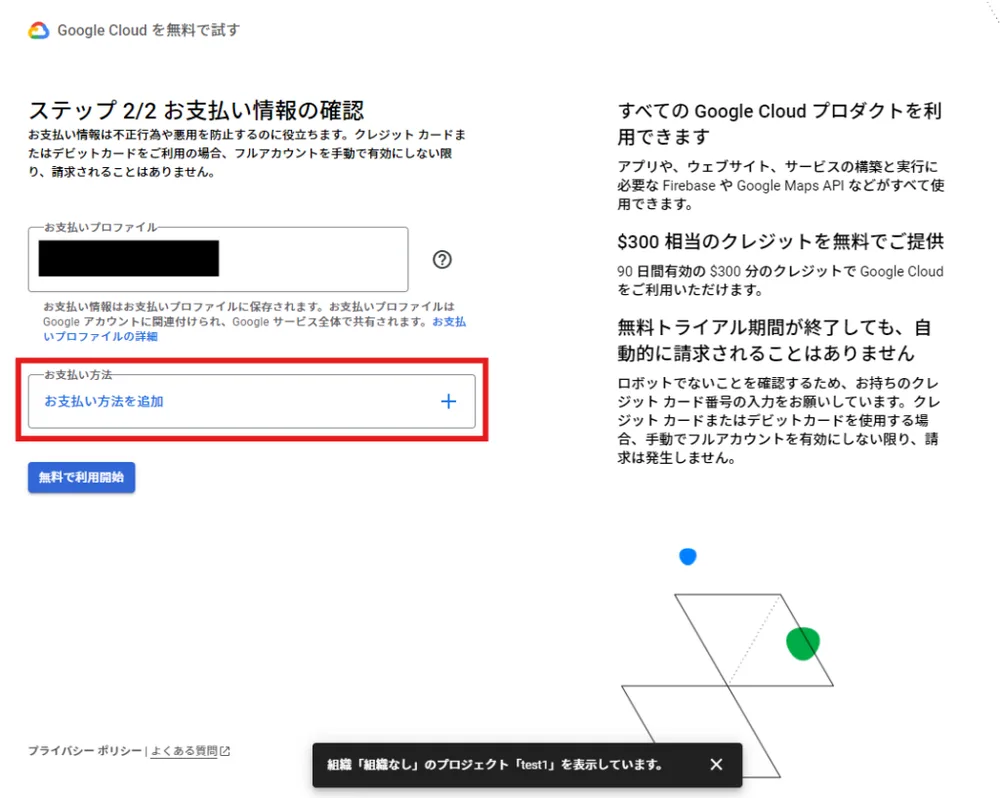Select お支払い方法を追加 text link
The width and height of the screenshot is (1000, 798).
click(104, 401)
